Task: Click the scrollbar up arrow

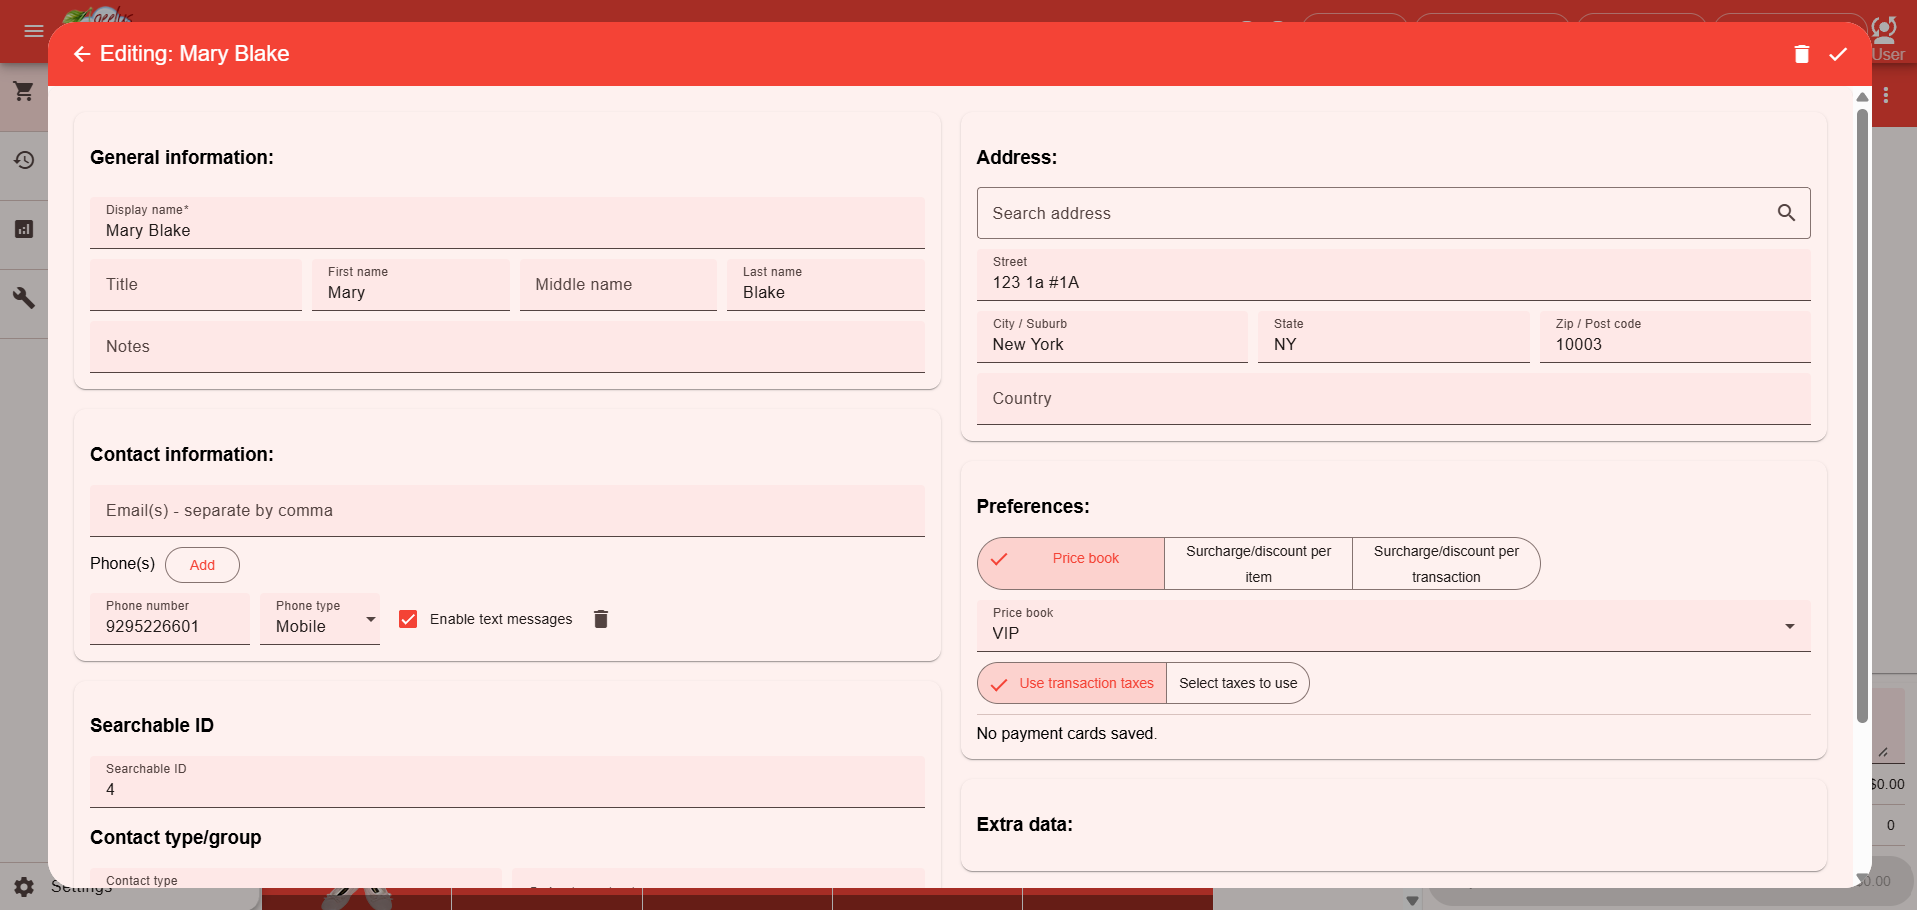Action: [1862, 97]
